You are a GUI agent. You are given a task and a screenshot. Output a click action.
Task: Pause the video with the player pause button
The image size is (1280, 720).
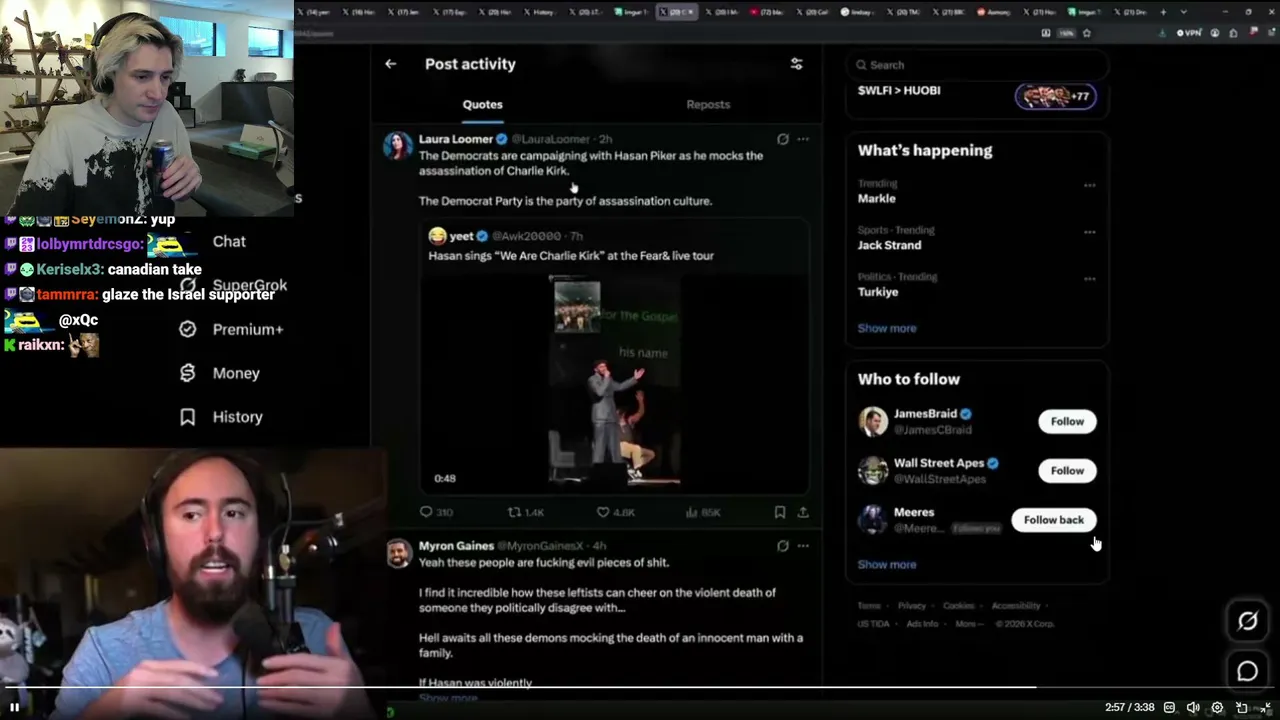(x=14, y=707)
